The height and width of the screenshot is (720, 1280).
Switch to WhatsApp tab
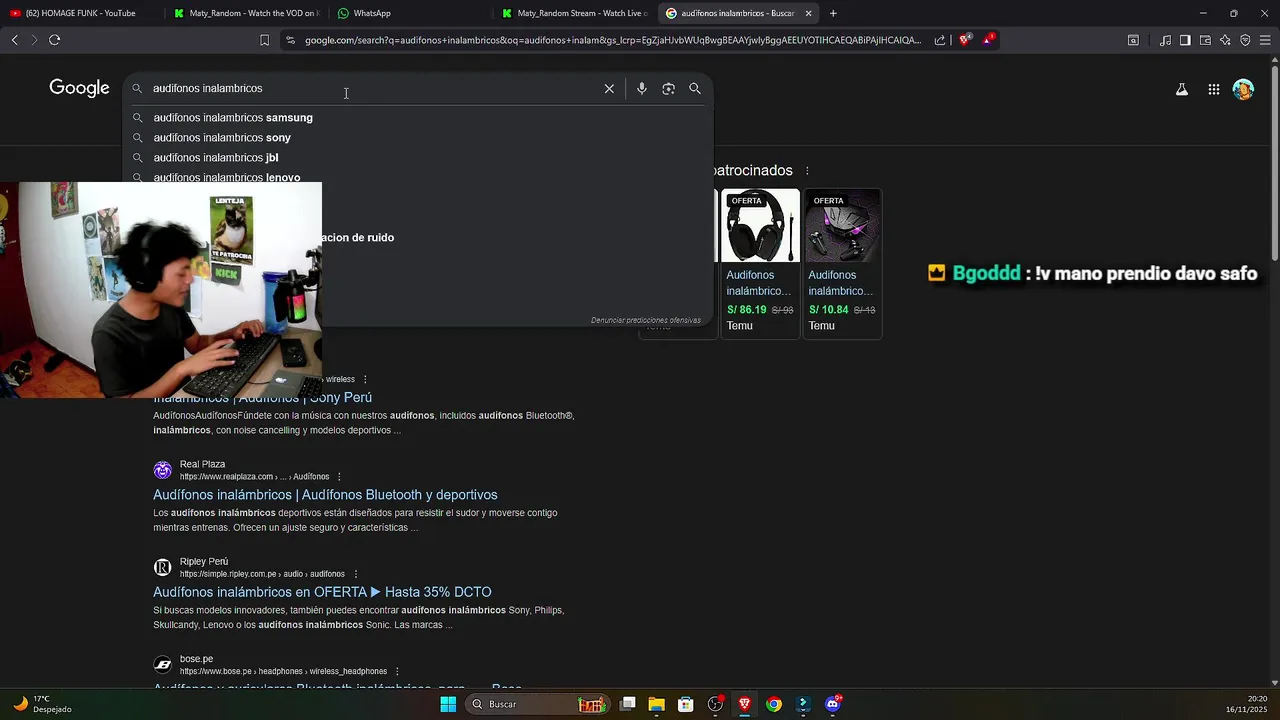click(x=410, y=13)
